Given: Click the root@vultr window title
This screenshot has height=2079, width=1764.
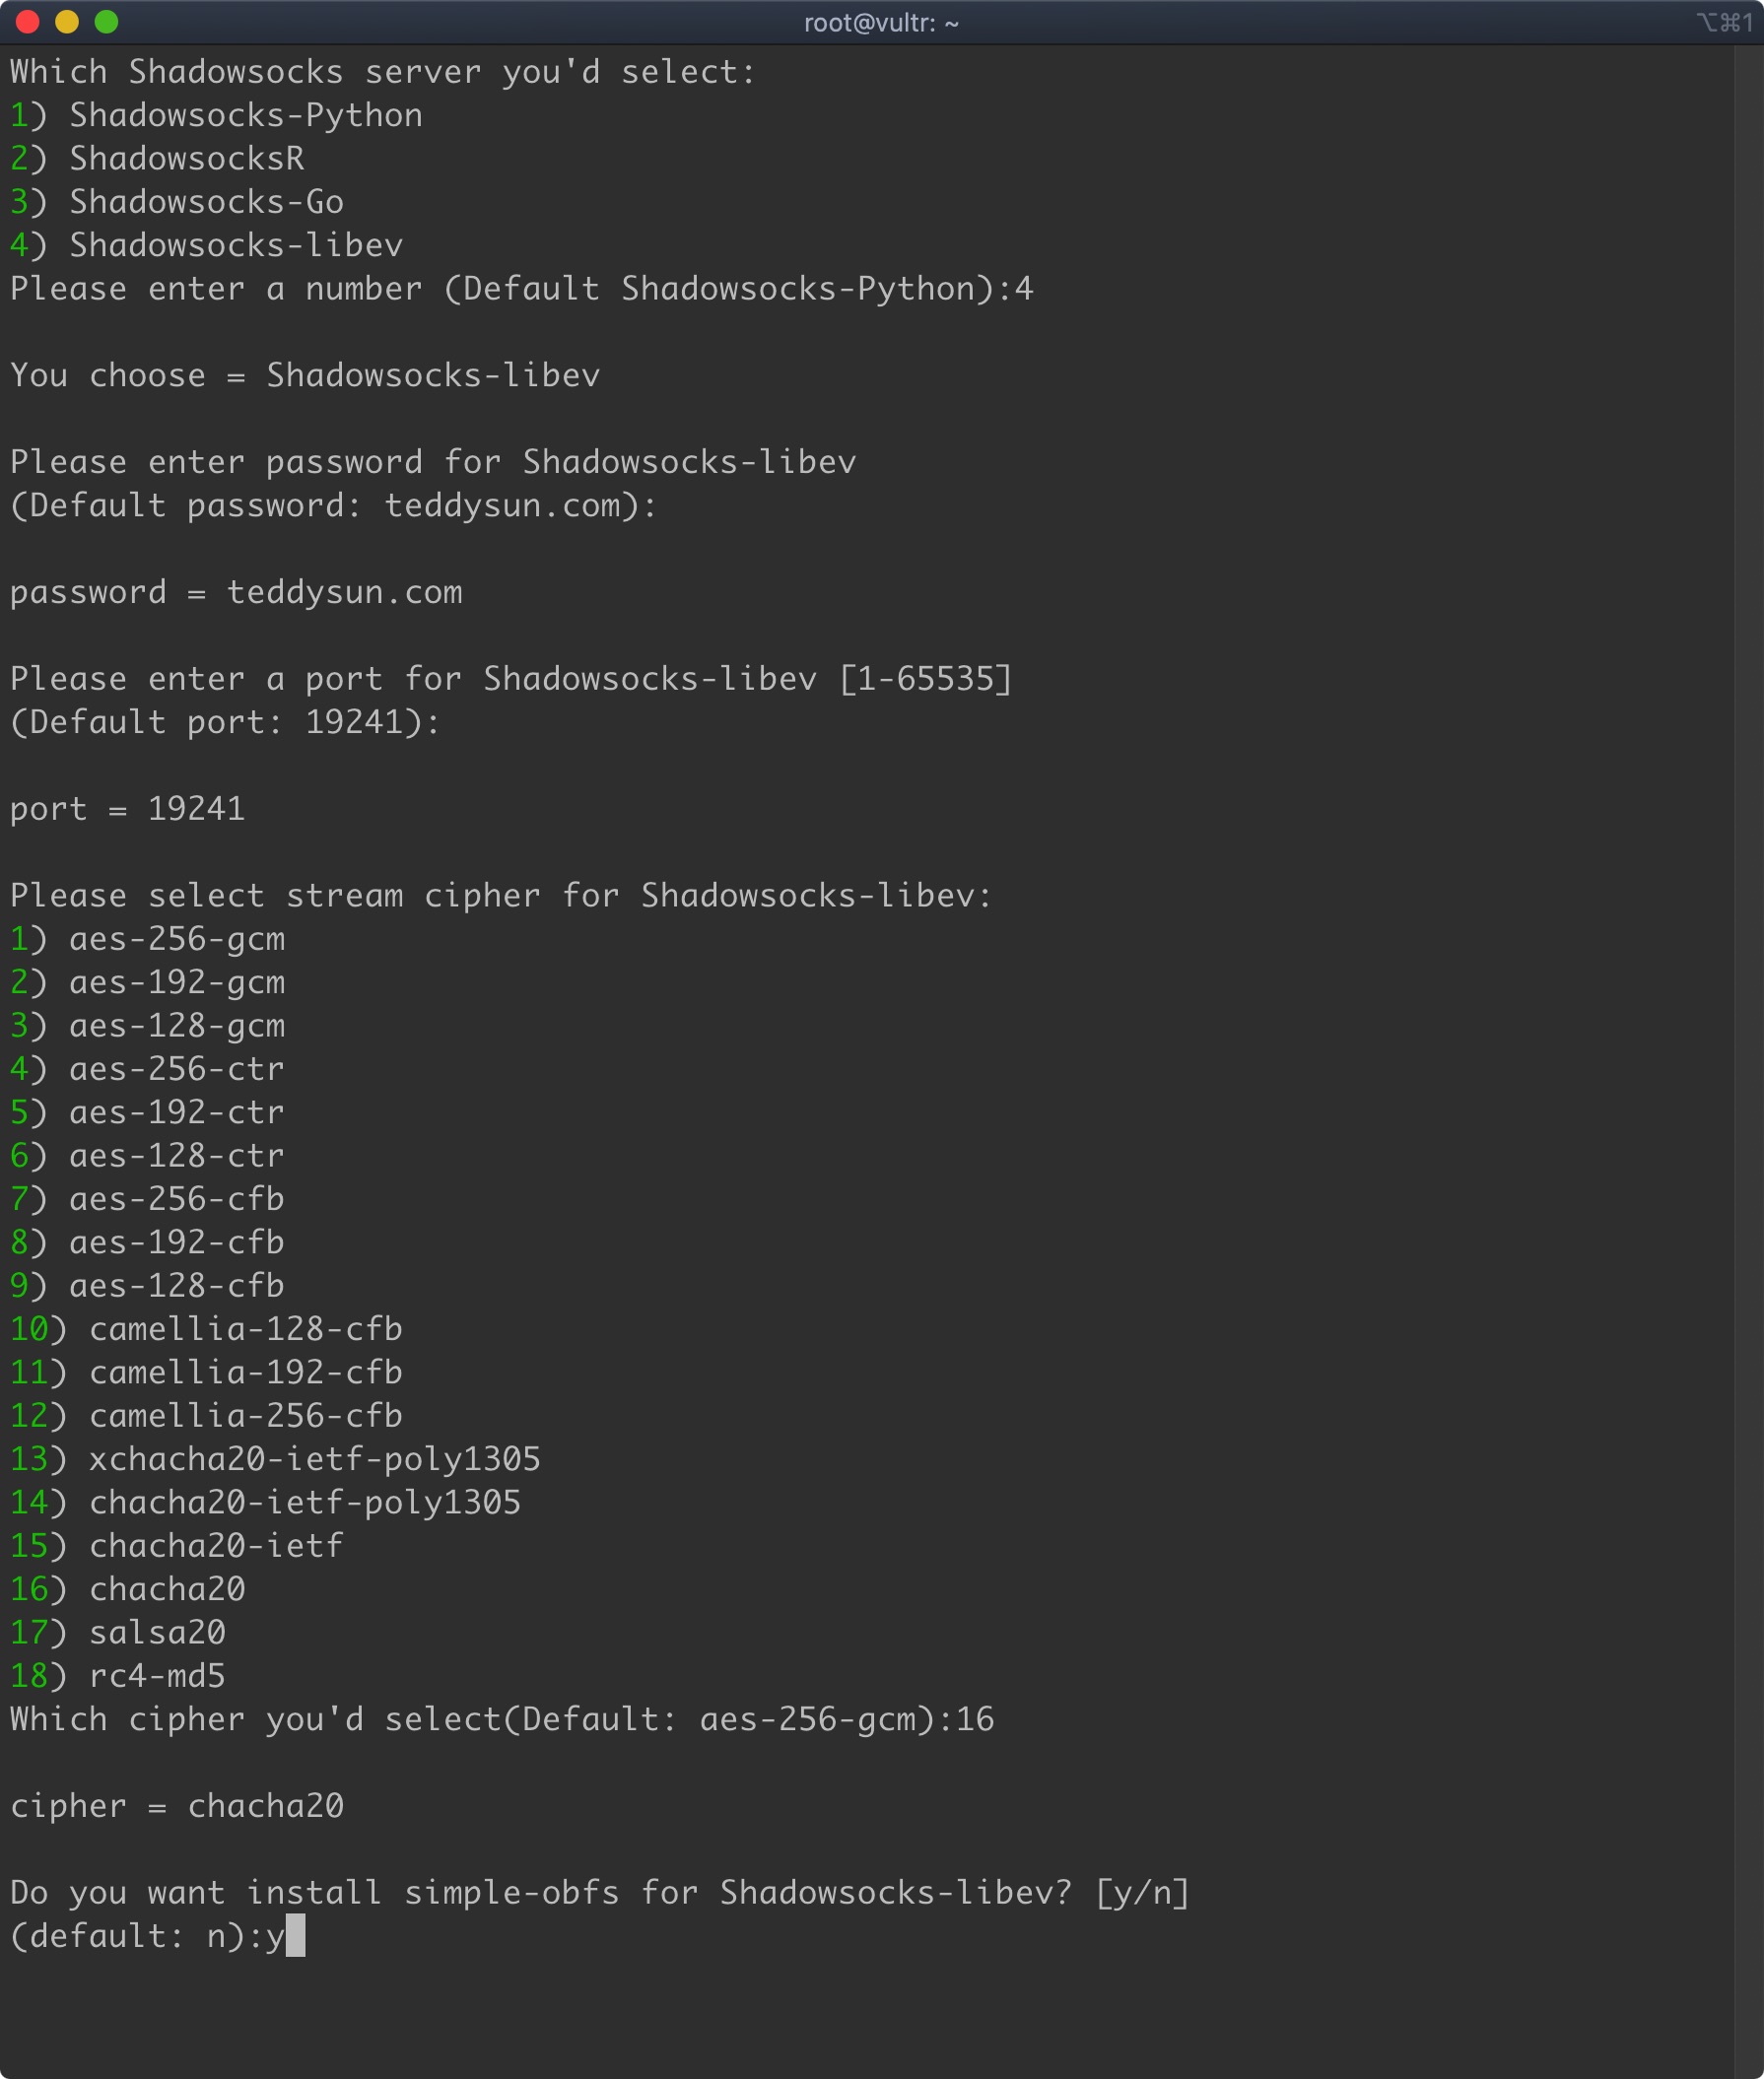Looking at the screenshot, I should pyautogui.click(x=881, y=23).
